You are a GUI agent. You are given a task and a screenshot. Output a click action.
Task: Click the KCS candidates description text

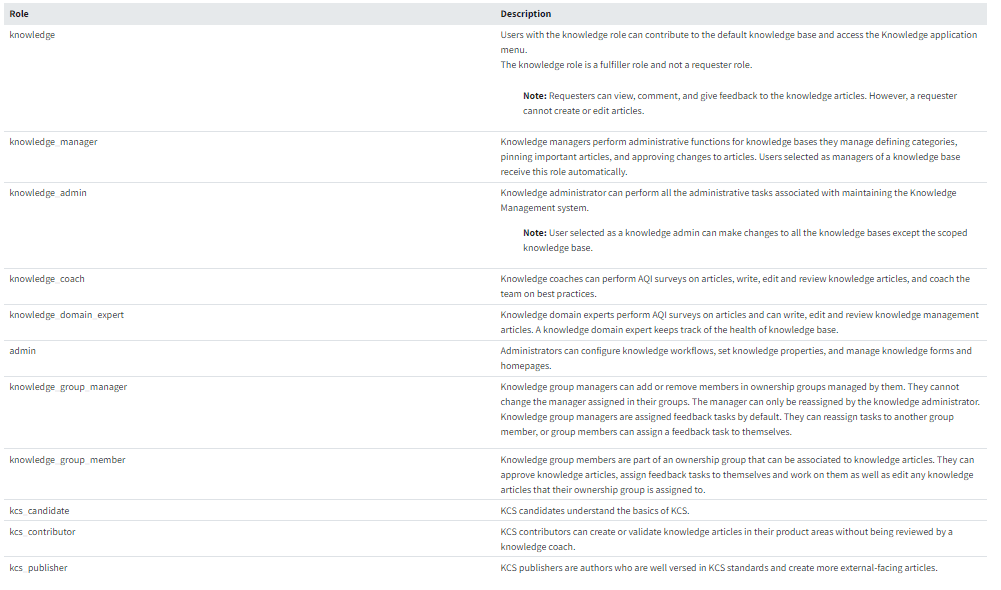pyautogui.click(x=594, y=511)
